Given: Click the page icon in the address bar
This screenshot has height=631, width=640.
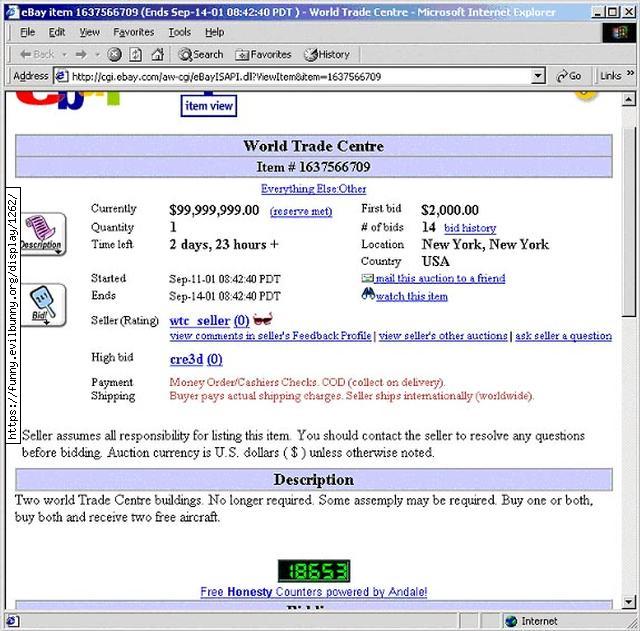Looking at the screenshot, I should (x=62, y=76).
